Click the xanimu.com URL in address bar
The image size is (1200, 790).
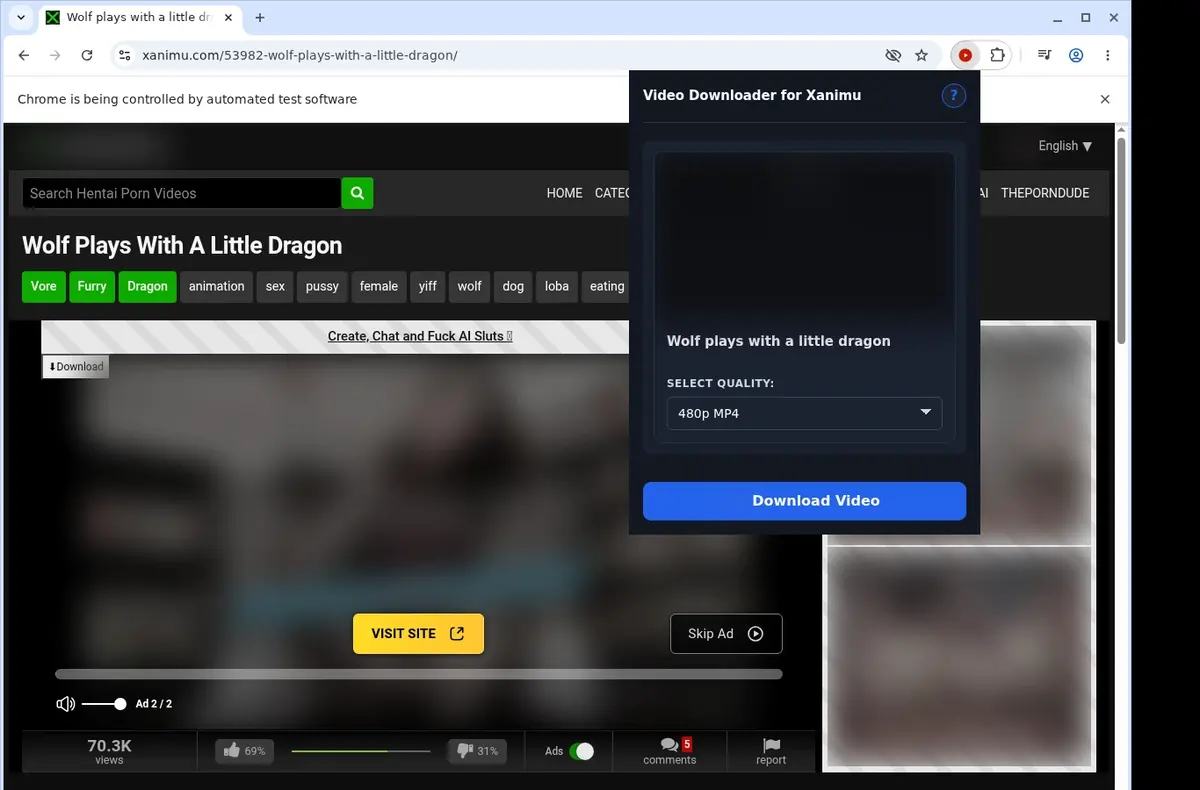(x=300, y=55)
